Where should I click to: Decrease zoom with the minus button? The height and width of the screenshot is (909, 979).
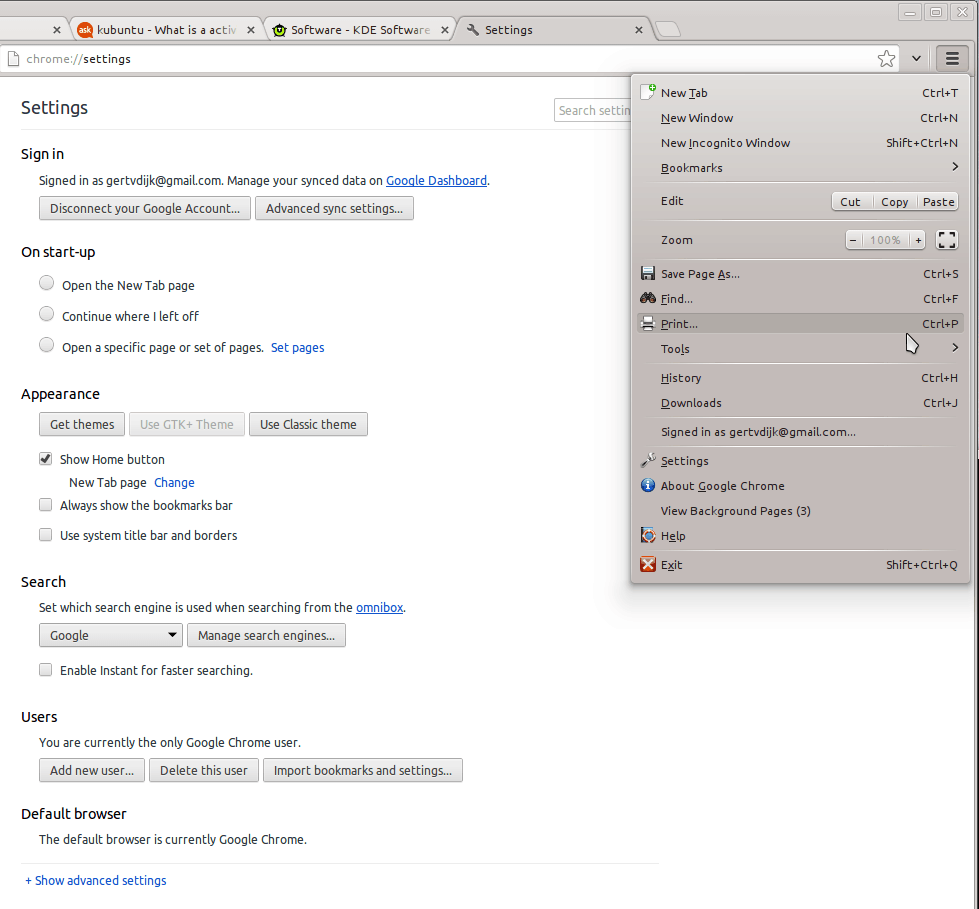pos(852,240)
